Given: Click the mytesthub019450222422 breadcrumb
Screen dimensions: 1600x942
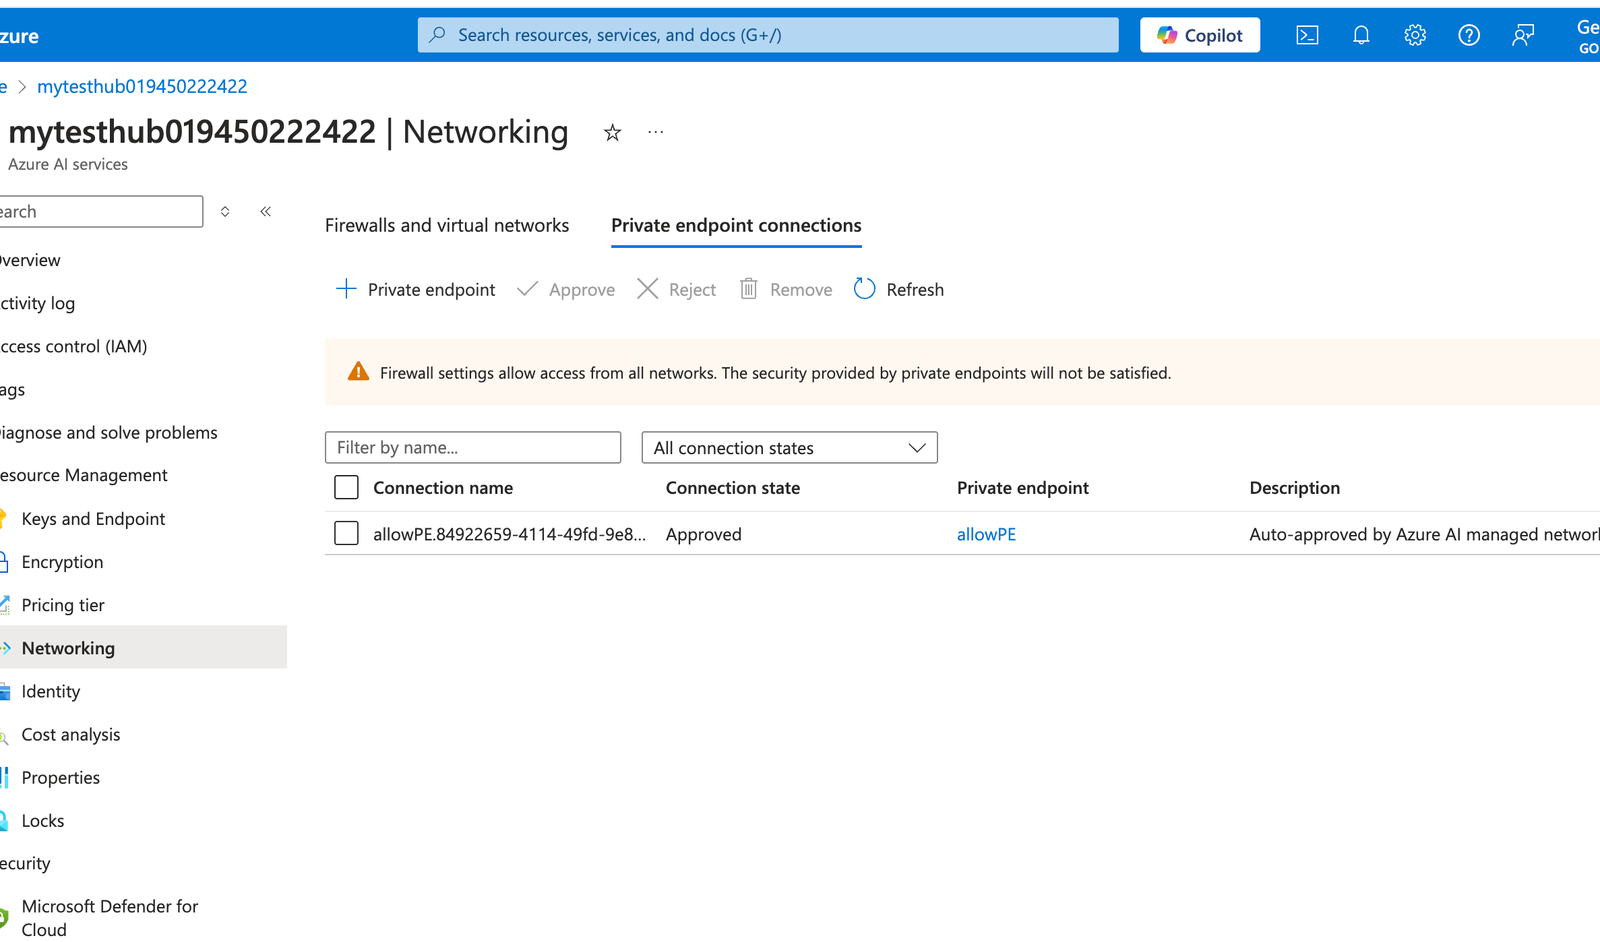Looking at the screenshot, I should click(x=142, y=86).
